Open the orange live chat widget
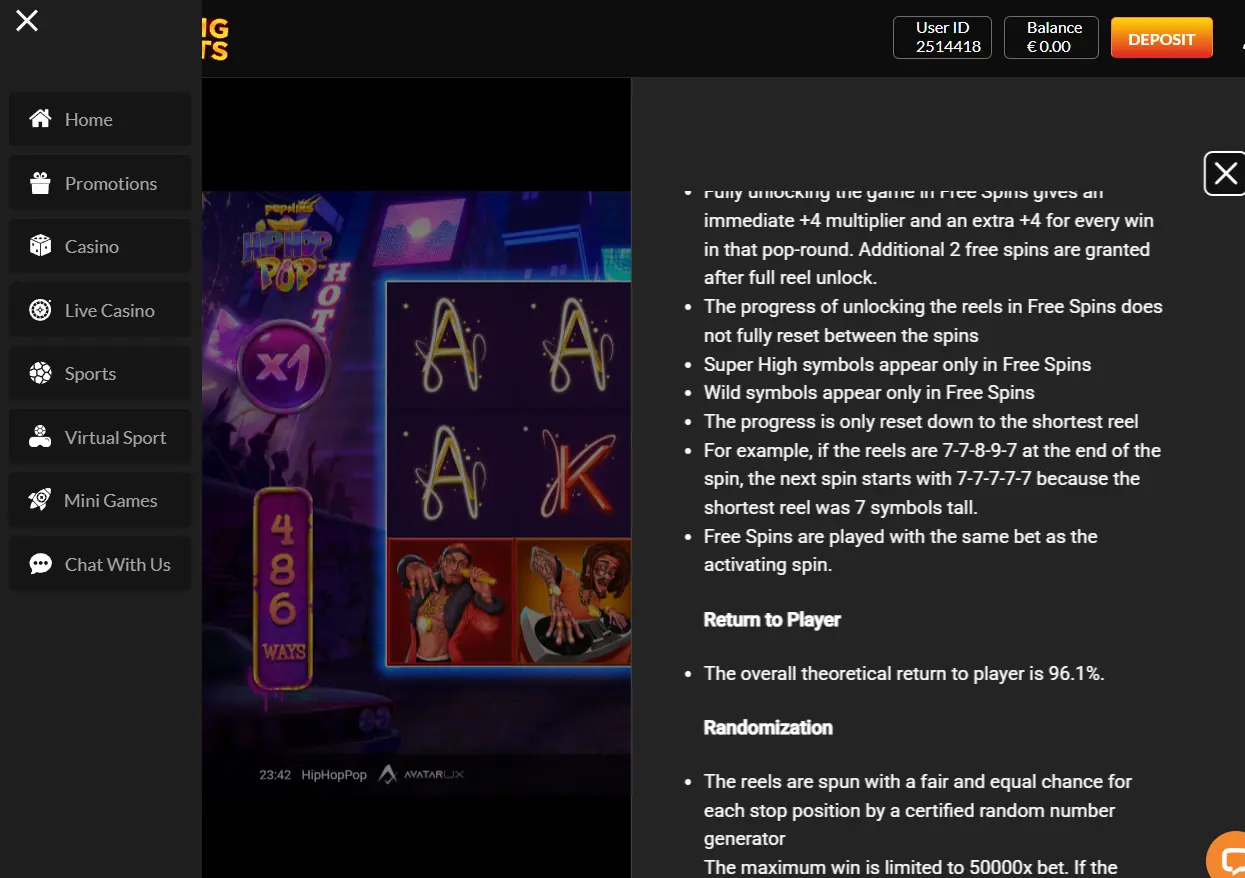Screen dimensions: 1245x878 click(x=1228, y=858)
